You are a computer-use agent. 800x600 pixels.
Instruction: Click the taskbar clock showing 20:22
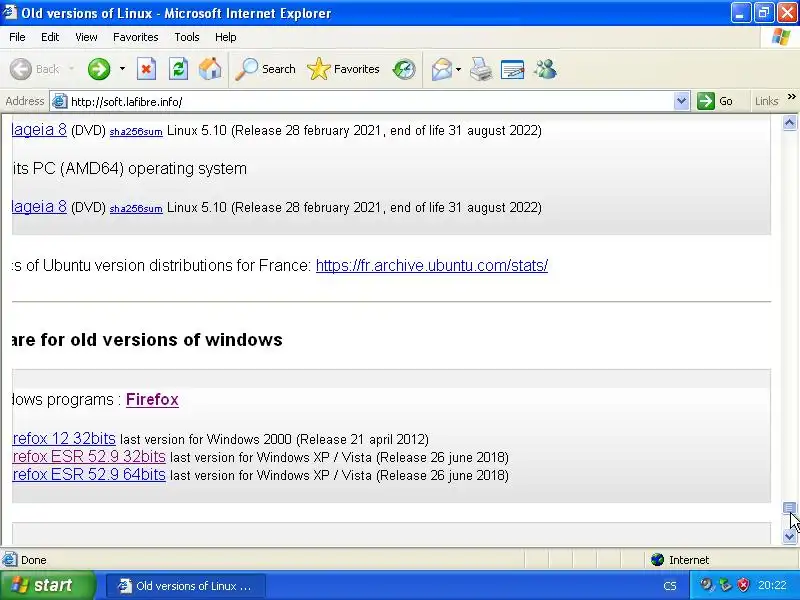(772, 585)
